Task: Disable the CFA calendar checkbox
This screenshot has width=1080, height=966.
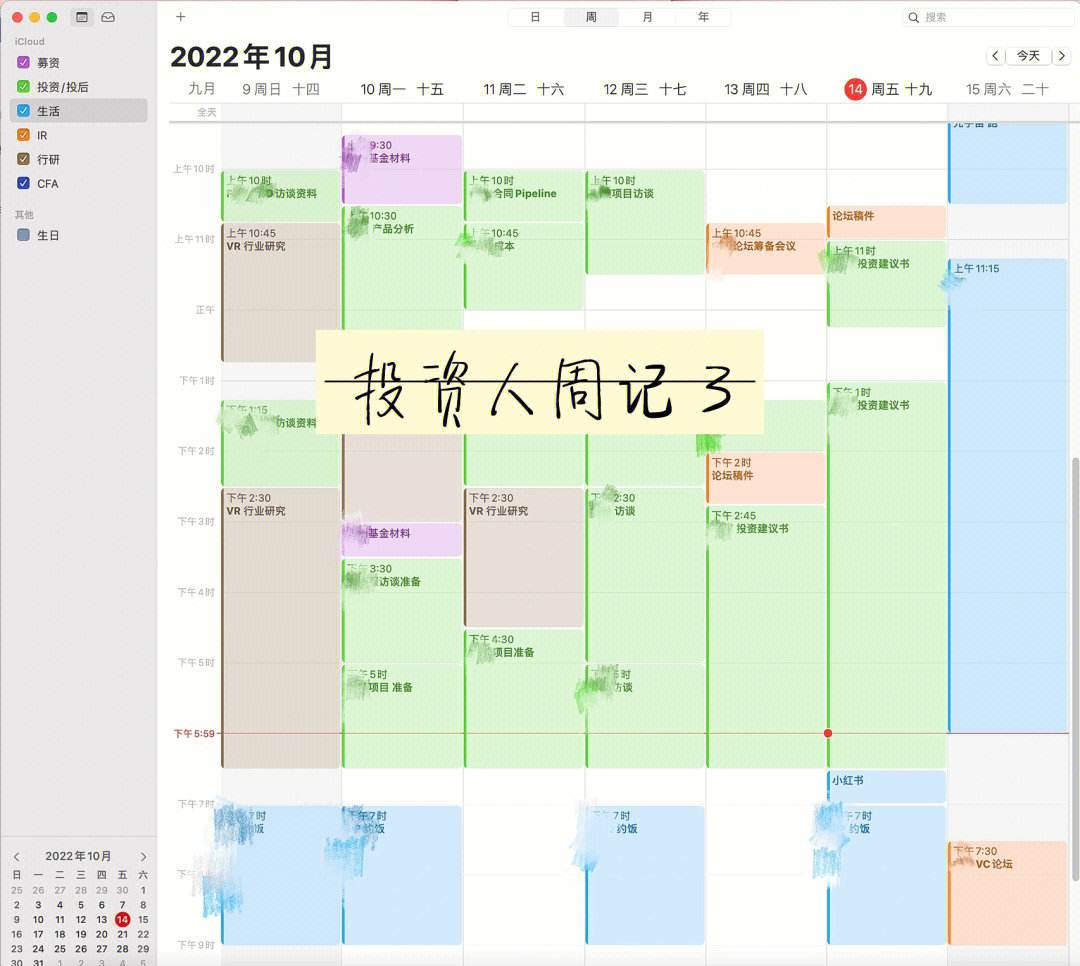Action: pyautogui.click(x=22, y=183)
